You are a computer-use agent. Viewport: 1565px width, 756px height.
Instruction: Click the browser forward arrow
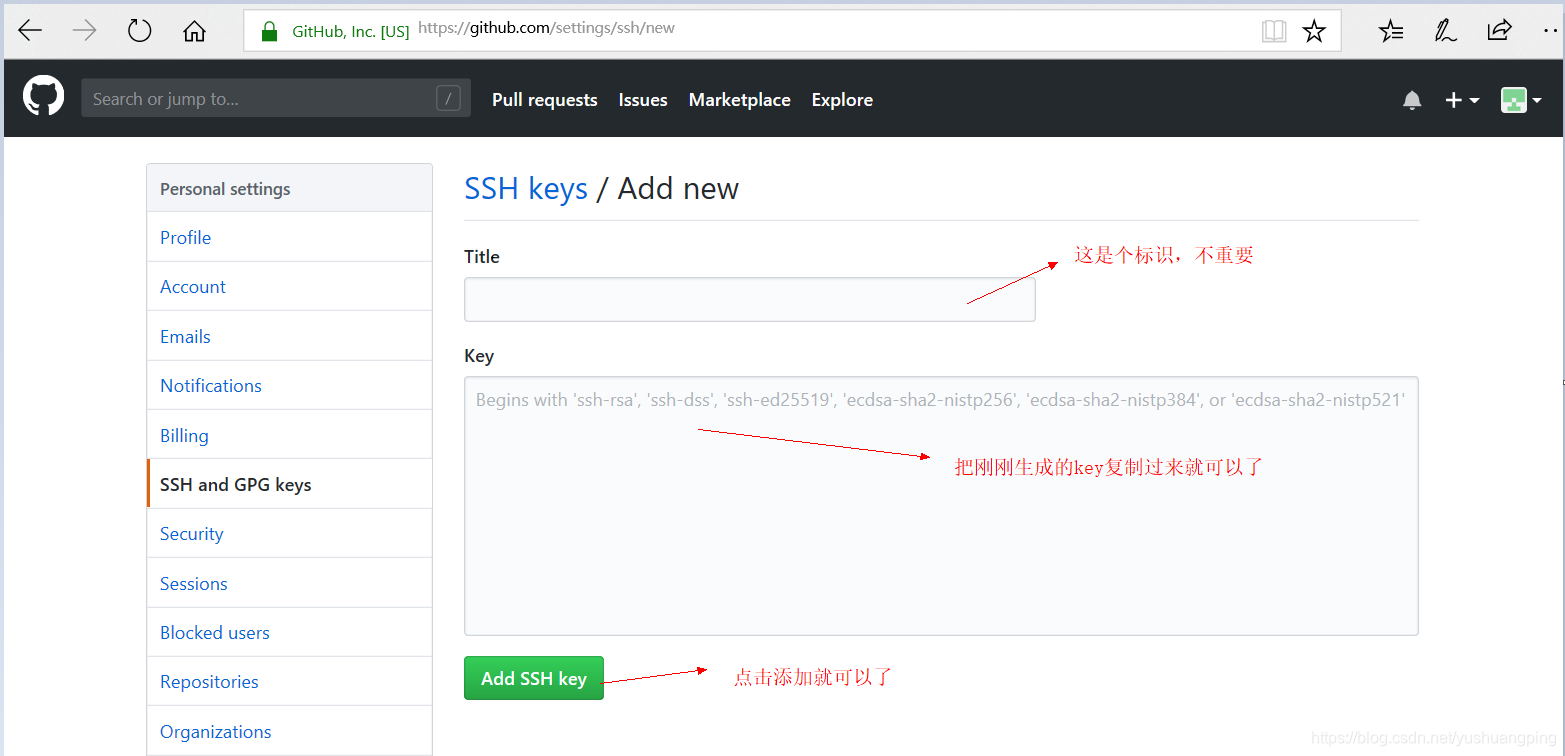coord(84,31)
